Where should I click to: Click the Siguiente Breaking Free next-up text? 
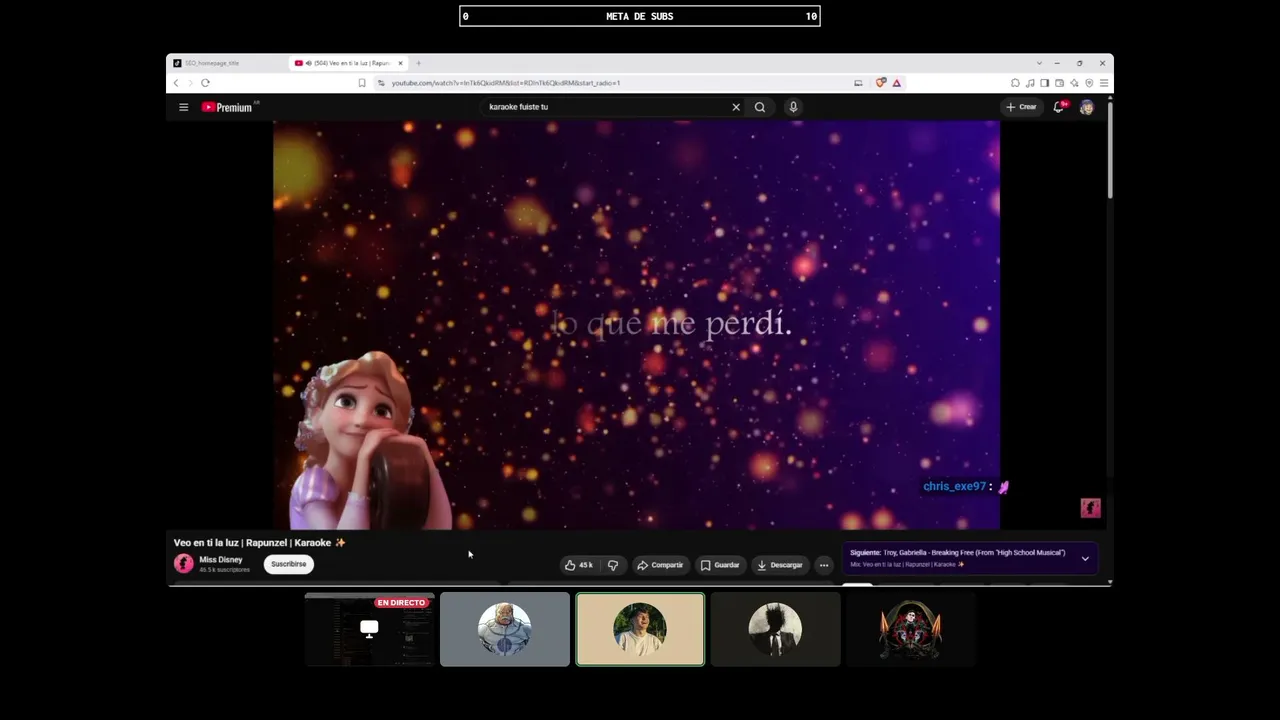pos(957,552)
